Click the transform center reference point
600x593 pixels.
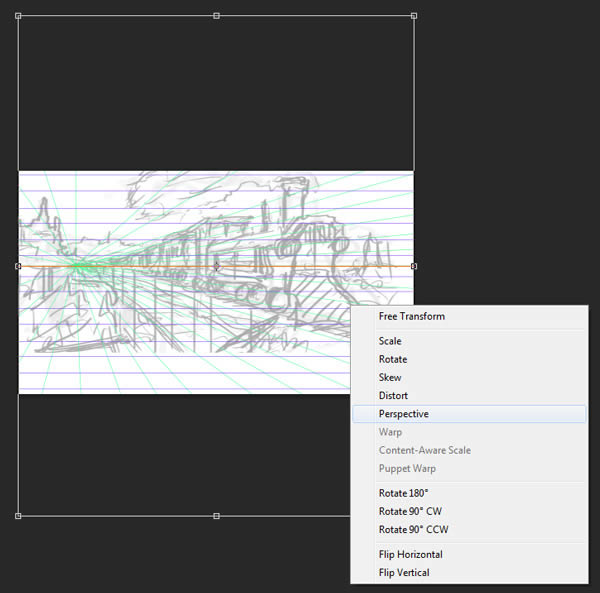pyautogui.click(x=216, y=266)
